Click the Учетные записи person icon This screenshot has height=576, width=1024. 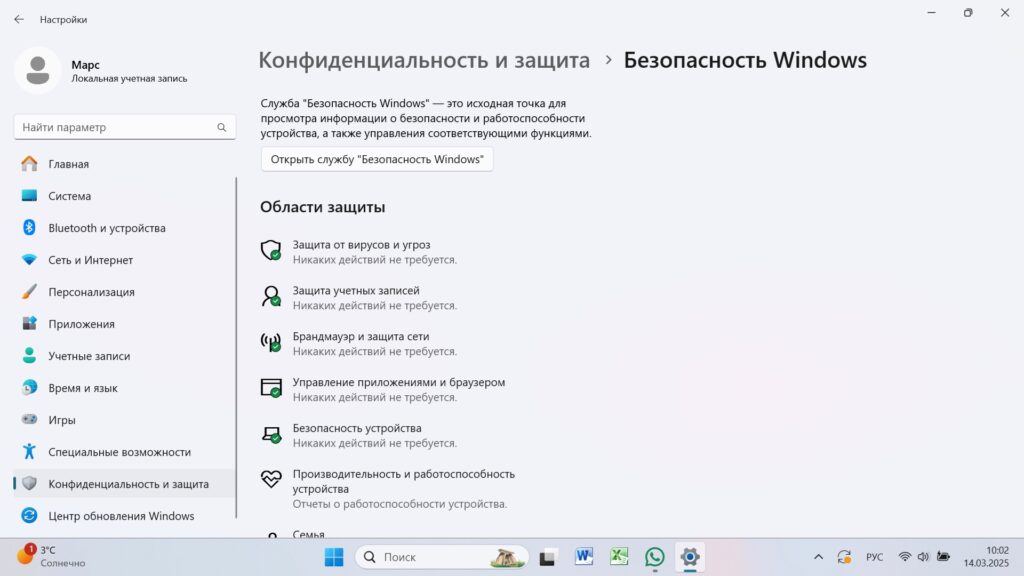coord(29,356)
